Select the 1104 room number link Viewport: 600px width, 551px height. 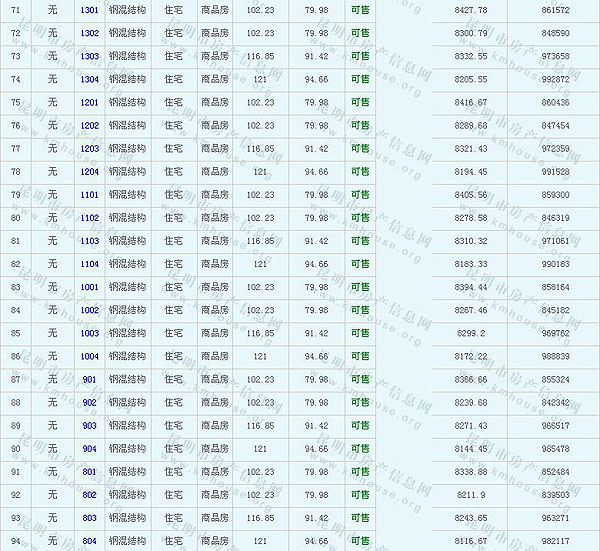(89, 264)
